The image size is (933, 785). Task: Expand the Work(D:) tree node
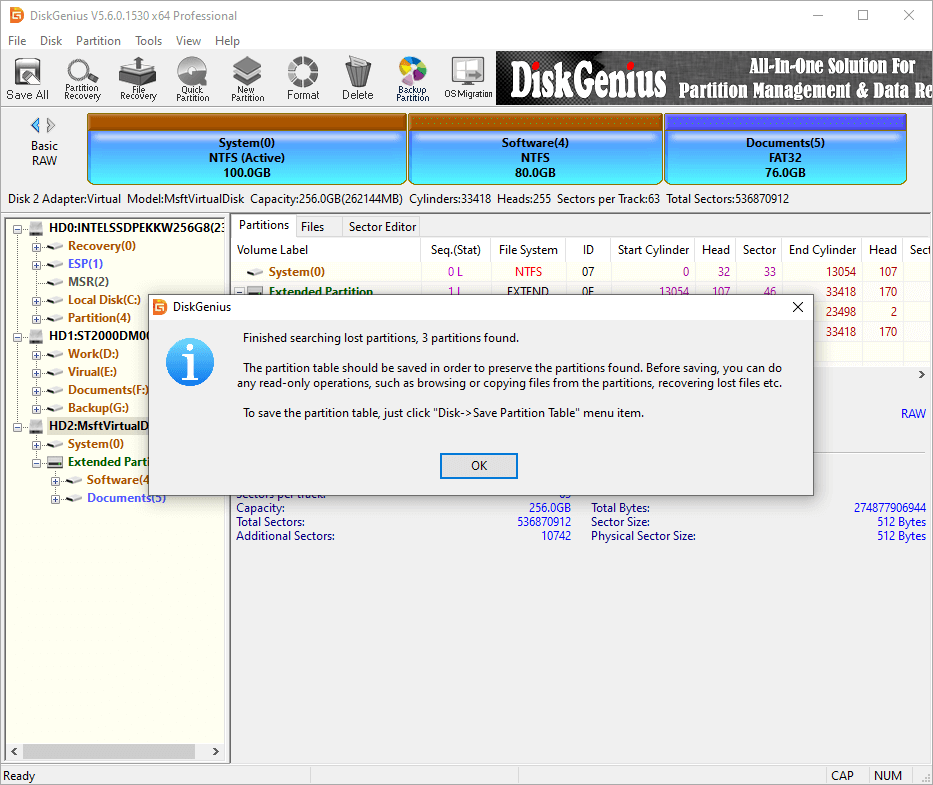click(36, 355)
